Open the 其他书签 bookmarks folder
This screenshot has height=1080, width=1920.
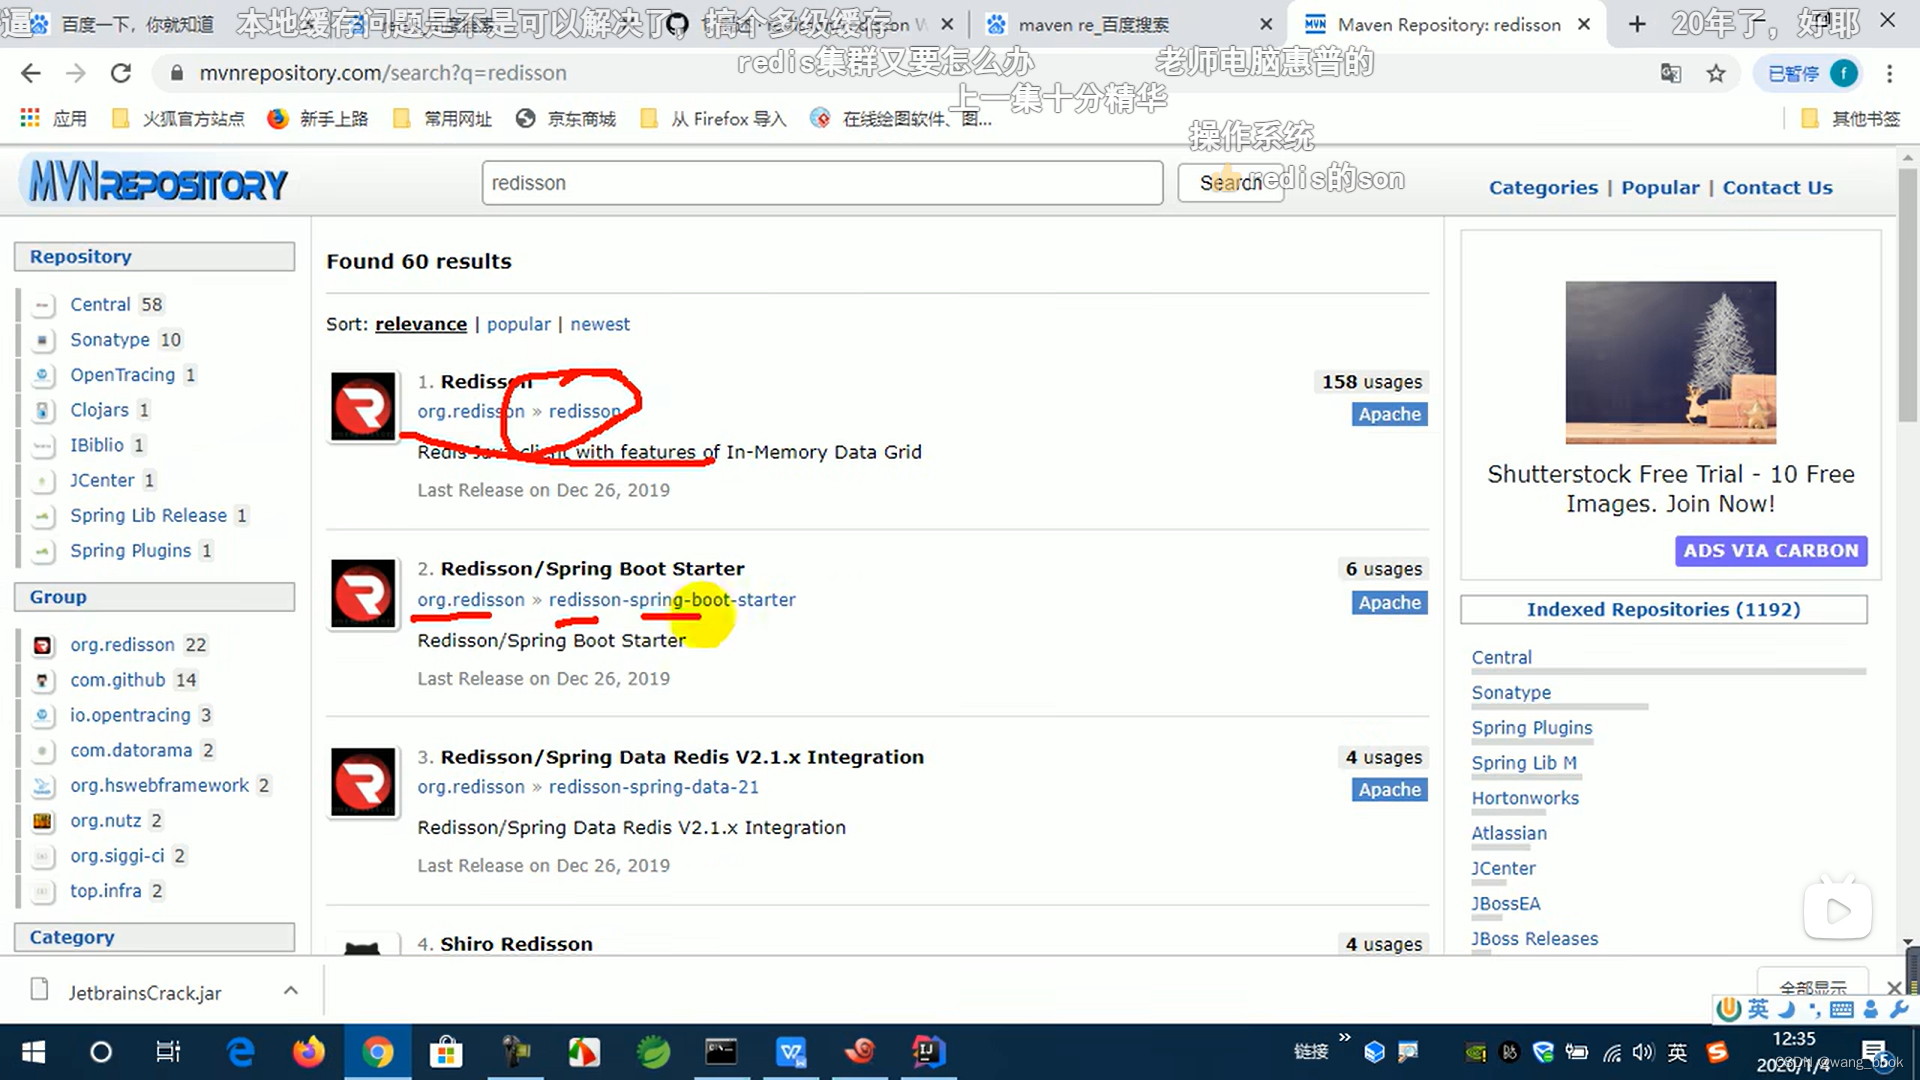pyautogui.click(x=1850, y=119)
